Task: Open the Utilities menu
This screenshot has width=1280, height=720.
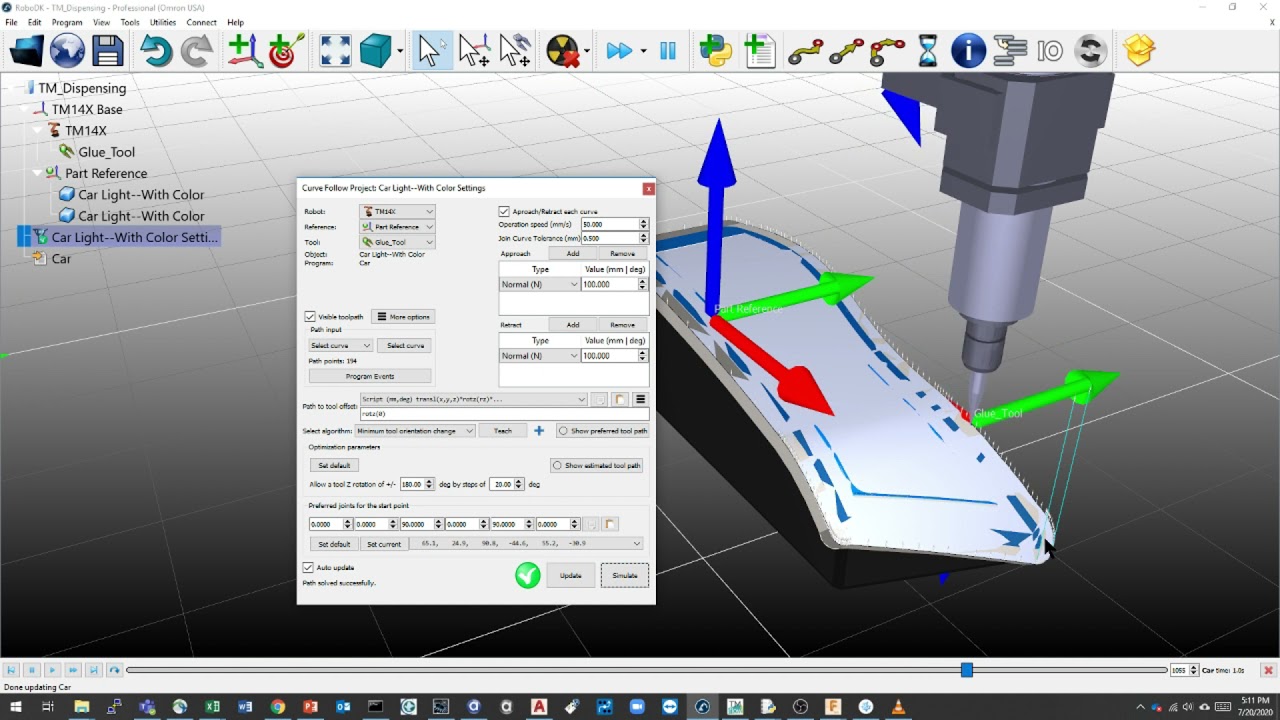Action: pyautogui.click(x=163, y=22)
